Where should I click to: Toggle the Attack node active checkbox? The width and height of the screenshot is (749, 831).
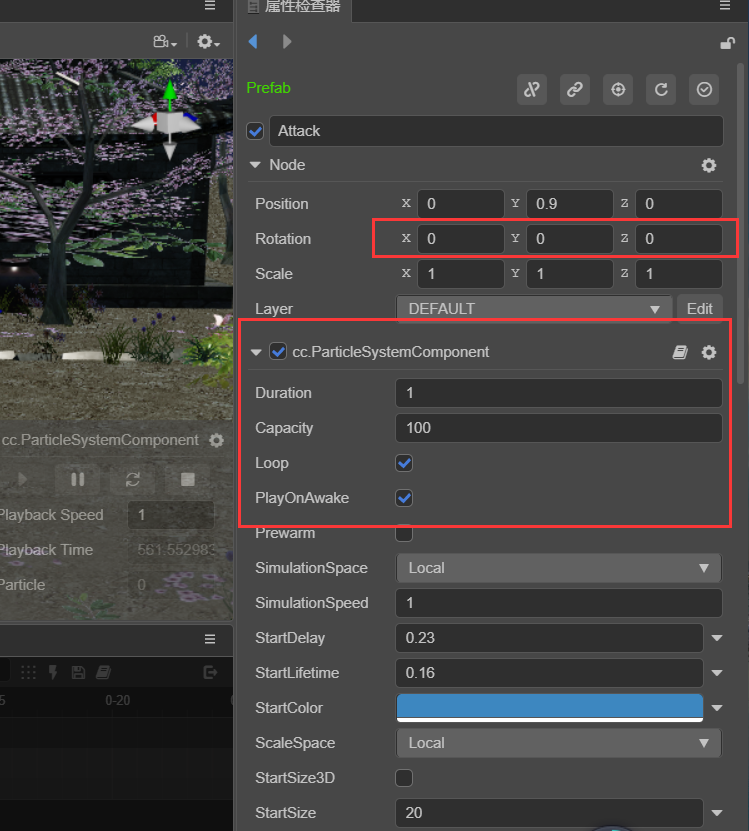(255, 131)
